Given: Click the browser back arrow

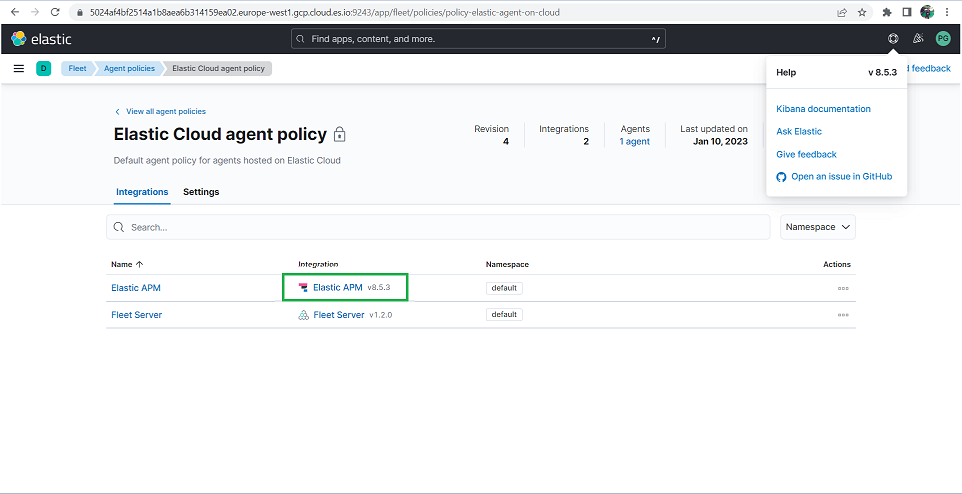Looking at the screenshot, I should (15, 12).
